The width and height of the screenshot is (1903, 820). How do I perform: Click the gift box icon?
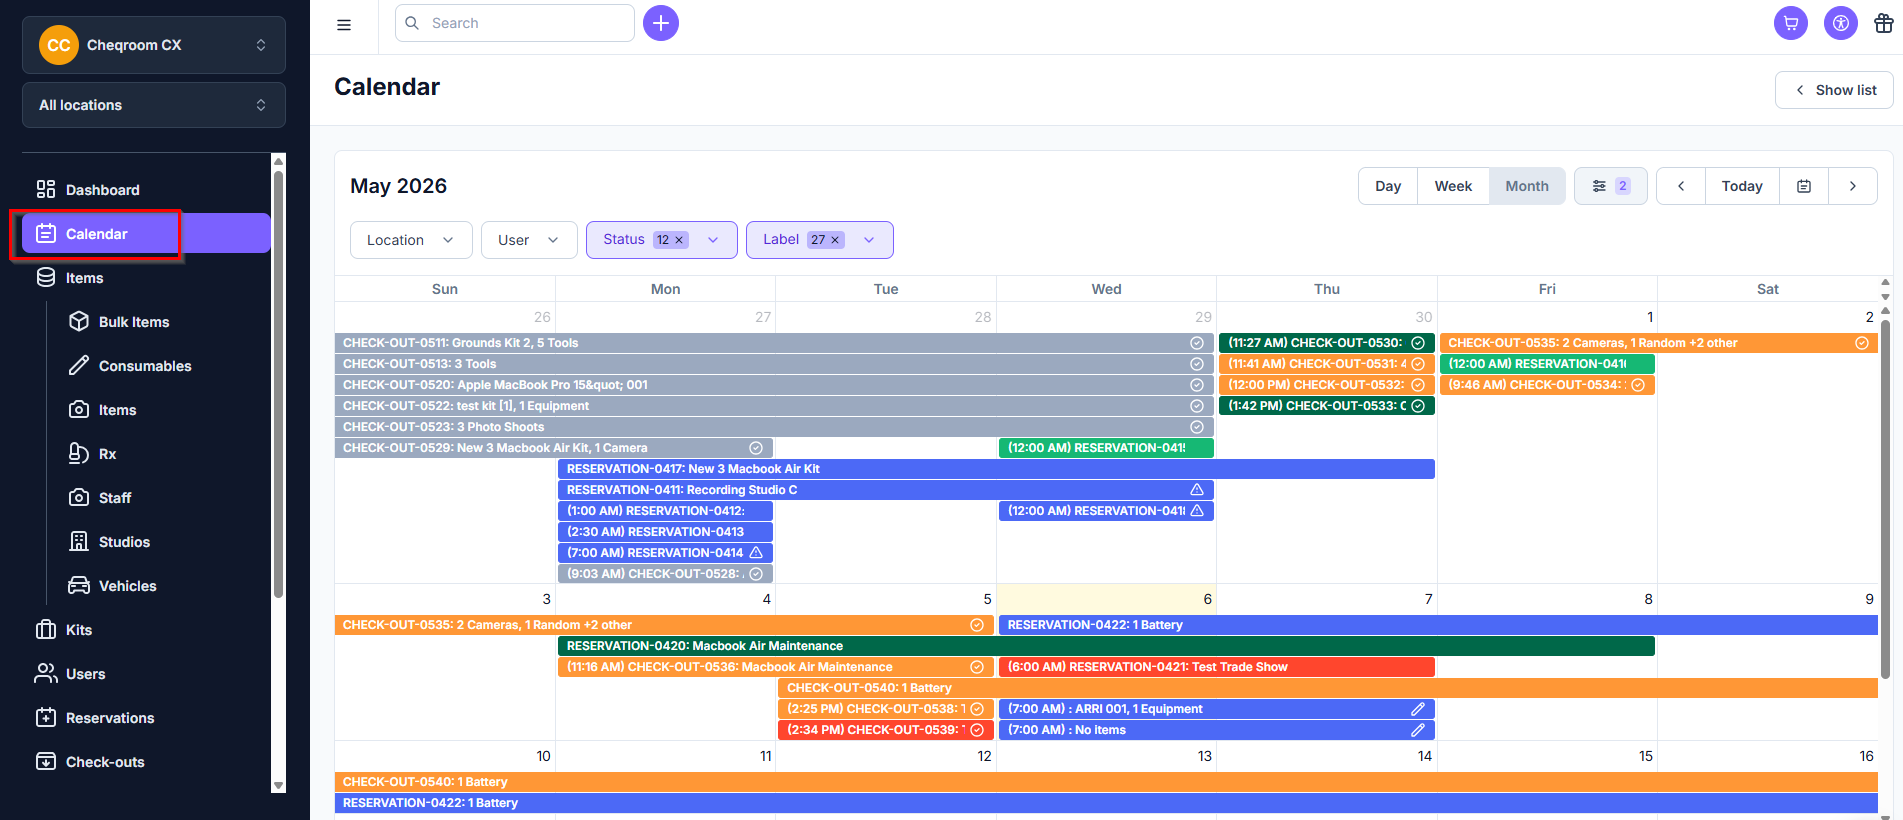[x=1884, y=23]
